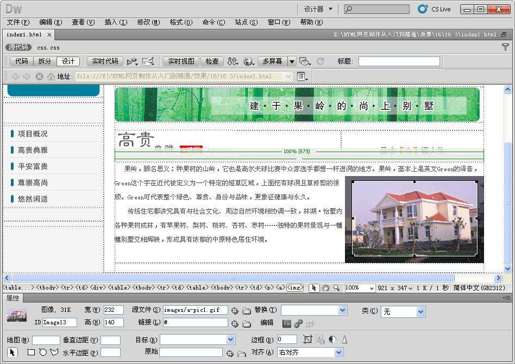Select the polygon hotspot tool
This screenshot has height=364, width=515.
click(x=54, y=352)
